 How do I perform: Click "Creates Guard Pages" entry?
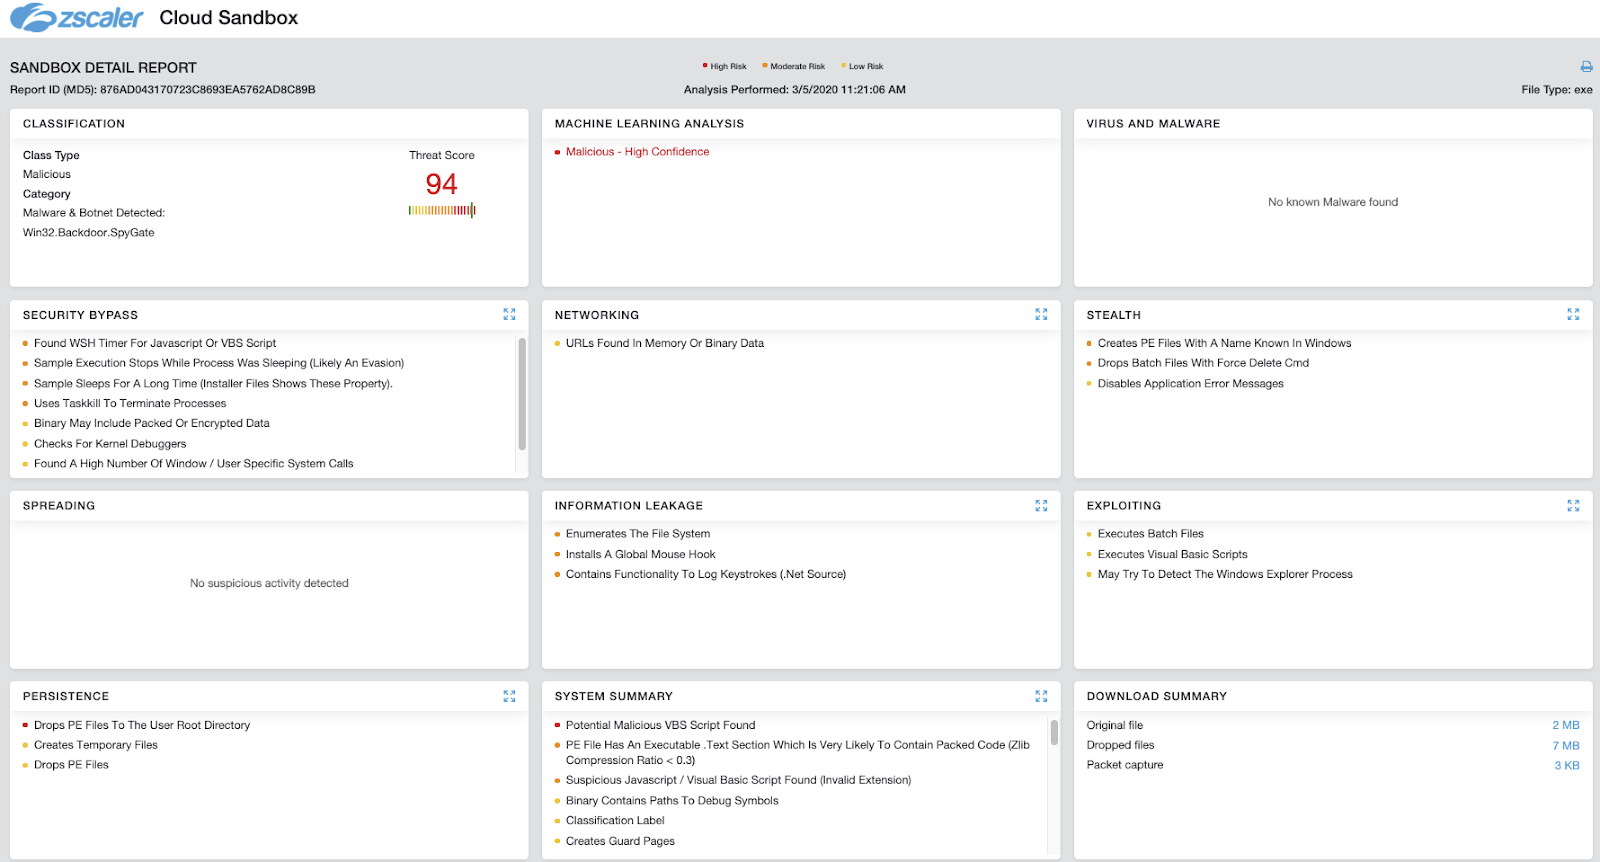pos(620,841)
